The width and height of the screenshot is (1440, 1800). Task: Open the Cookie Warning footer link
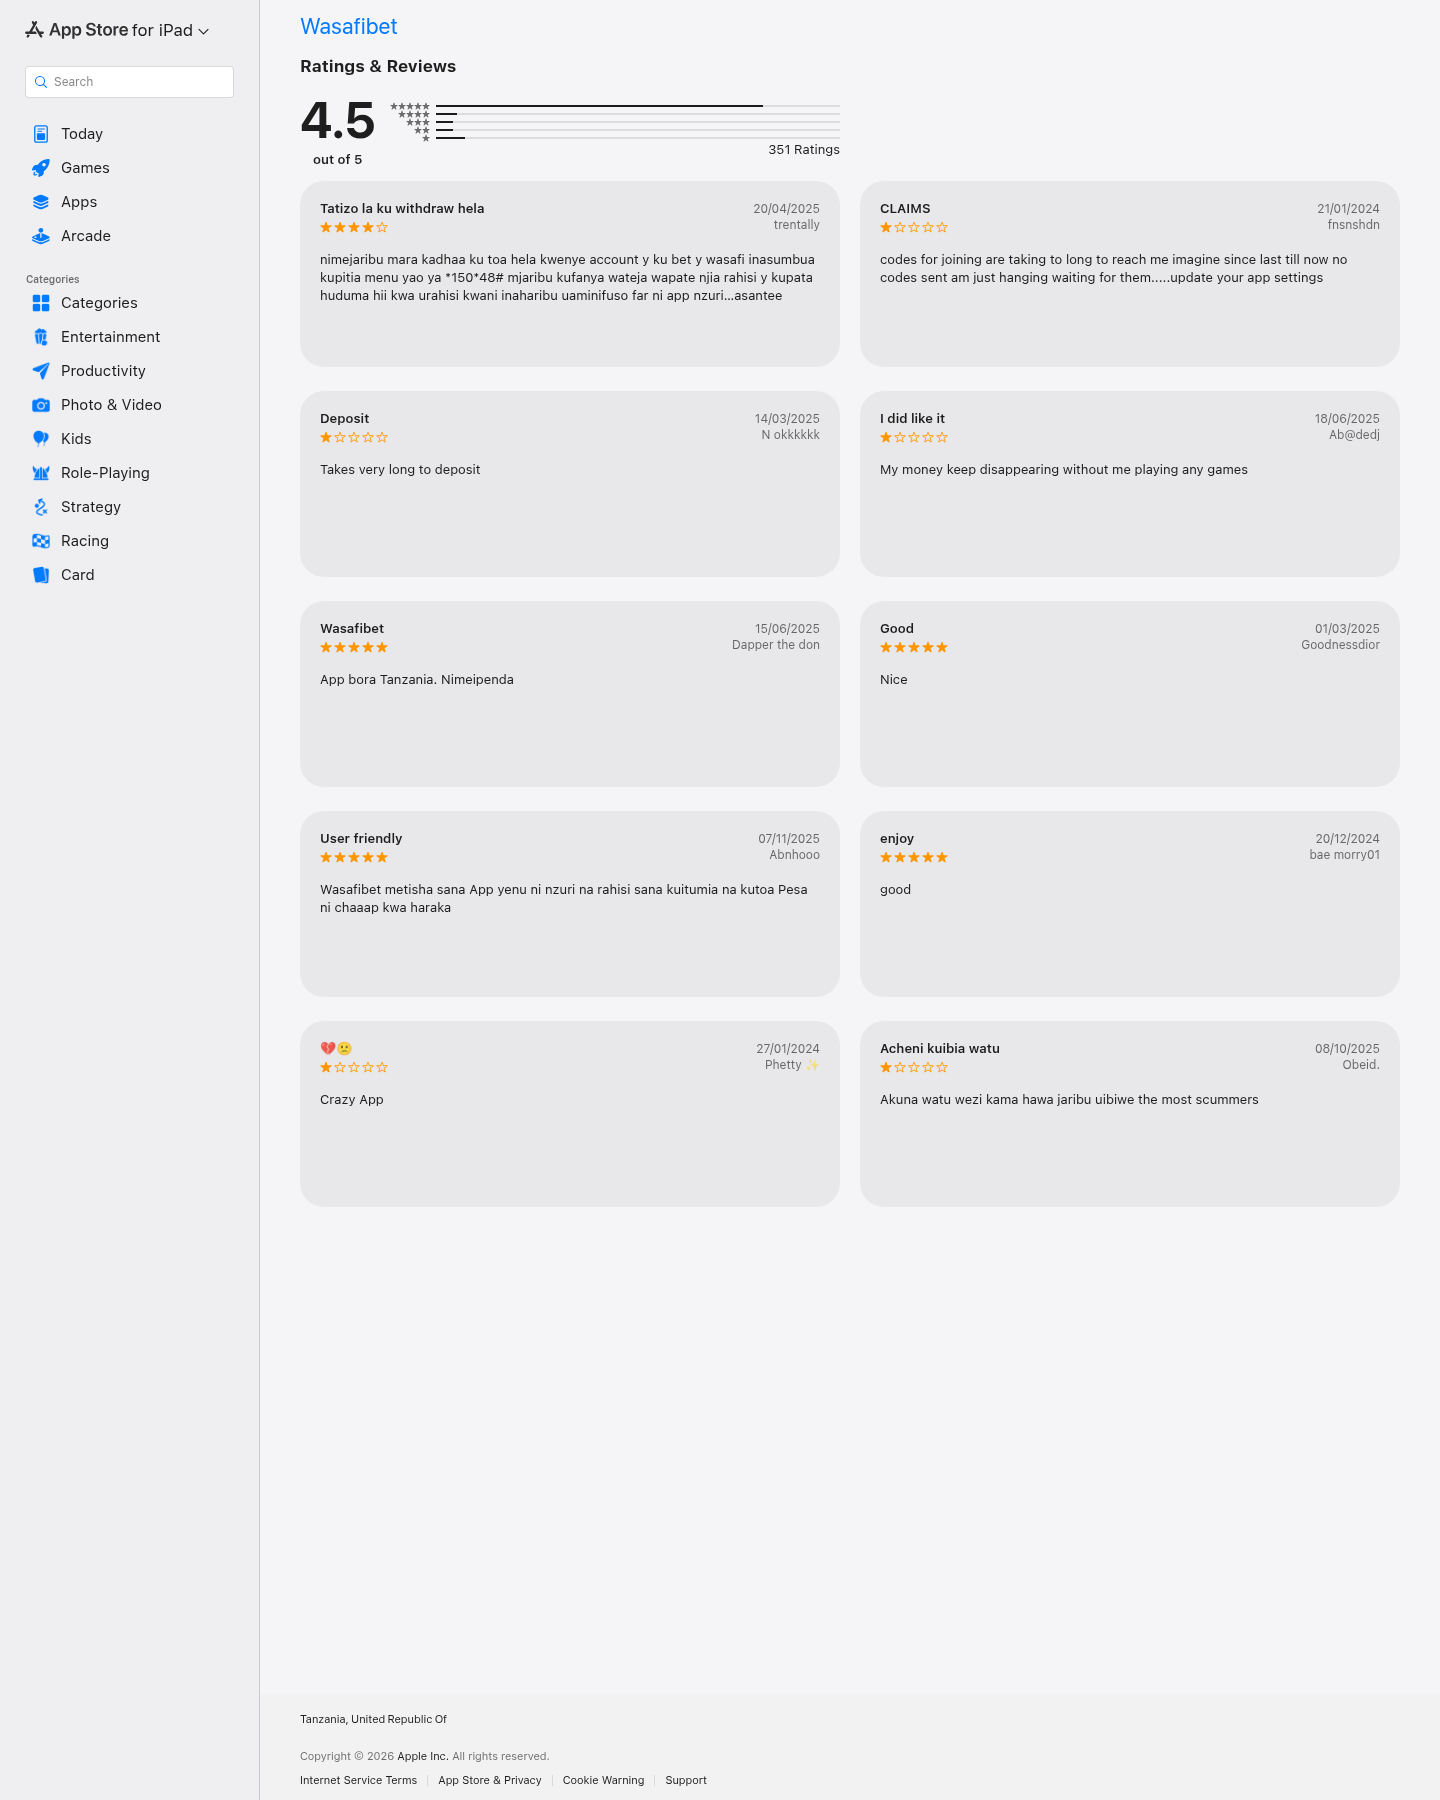pos(603,1780)
